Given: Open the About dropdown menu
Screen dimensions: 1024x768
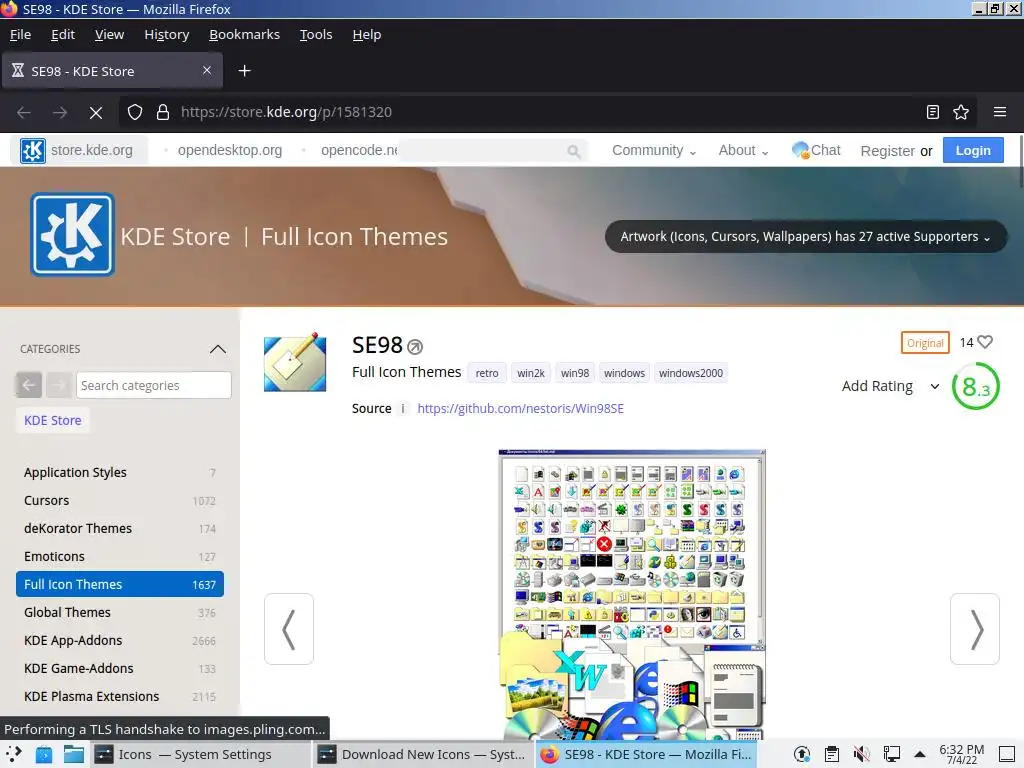Looking at the screenshot, I should (743, 151).
